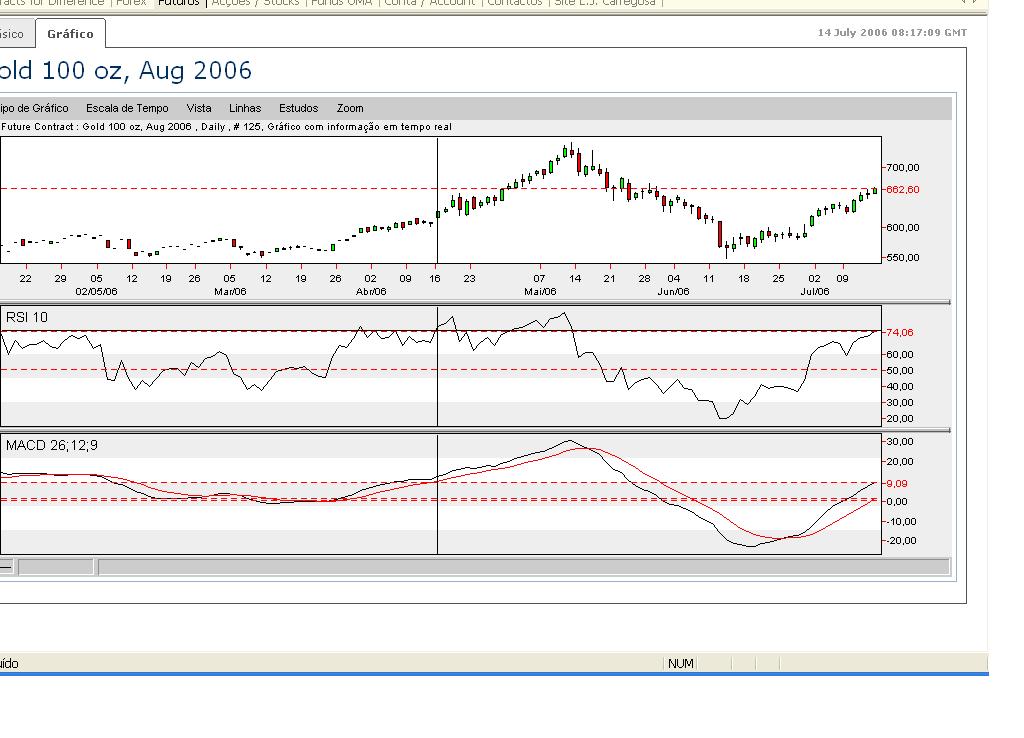Click the red 662,60 price label

point(902,189)
